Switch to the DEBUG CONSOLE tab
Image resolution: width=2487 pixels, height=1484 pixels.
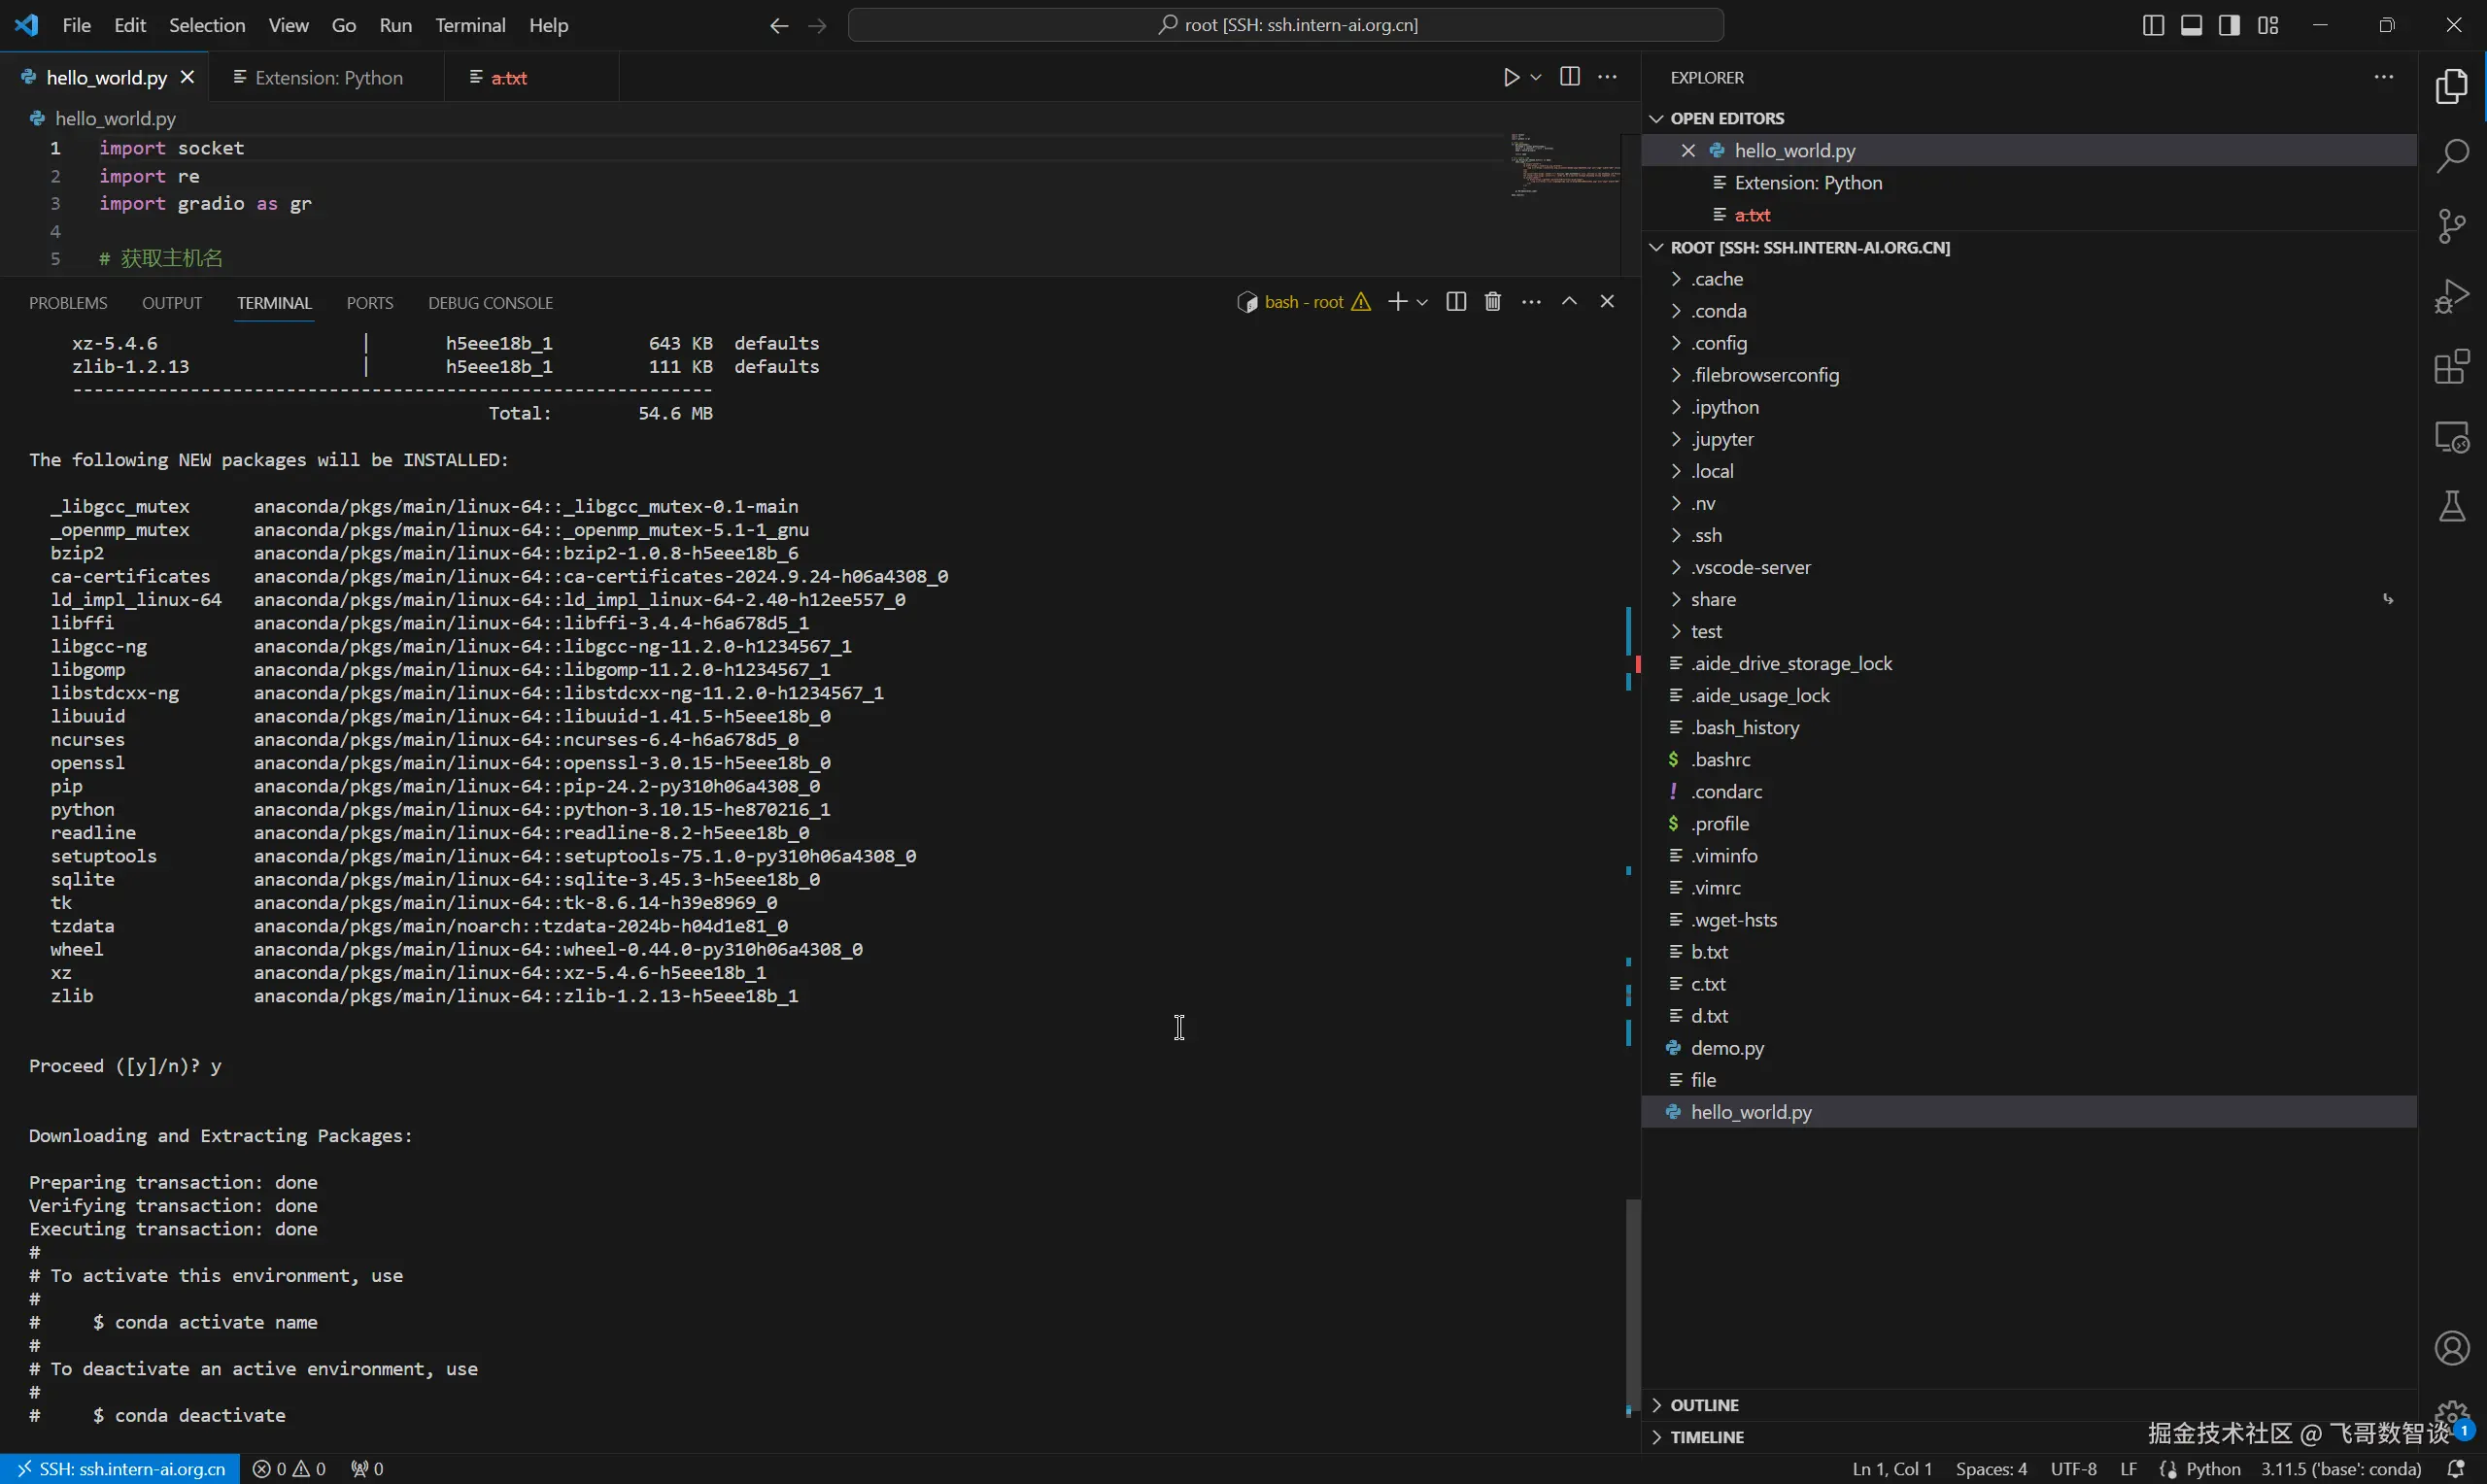point(490,303)
